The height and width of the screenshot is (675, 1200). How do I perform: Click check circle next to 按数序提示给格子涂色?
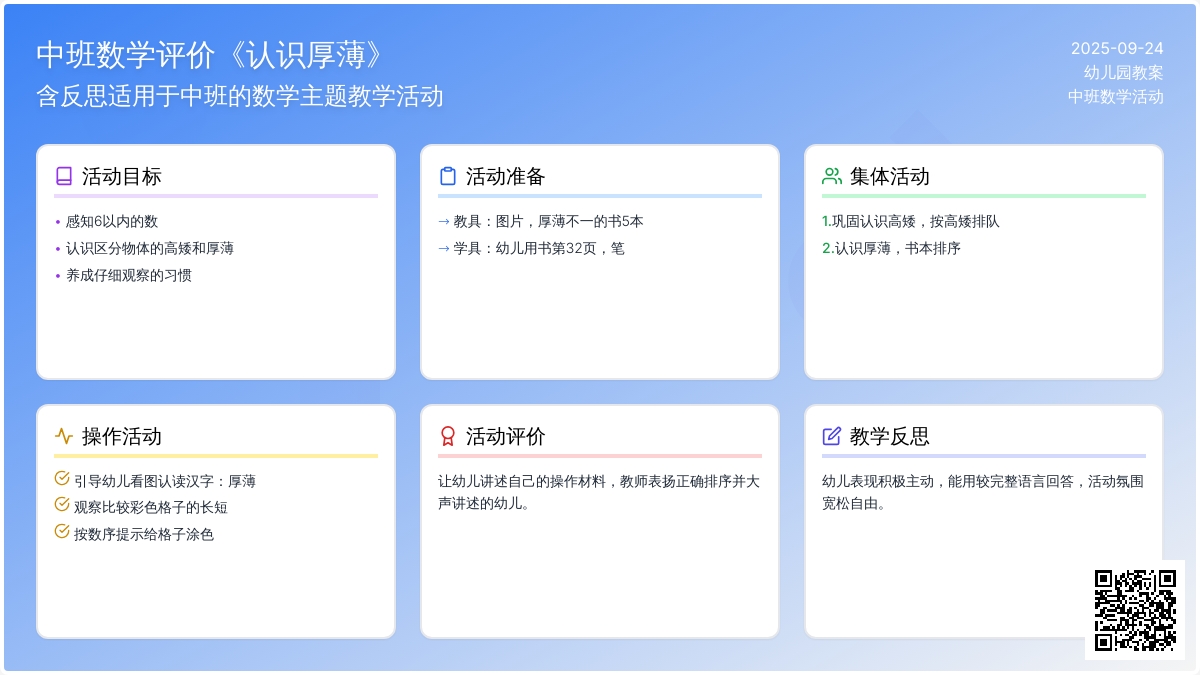tap(62, 532)
